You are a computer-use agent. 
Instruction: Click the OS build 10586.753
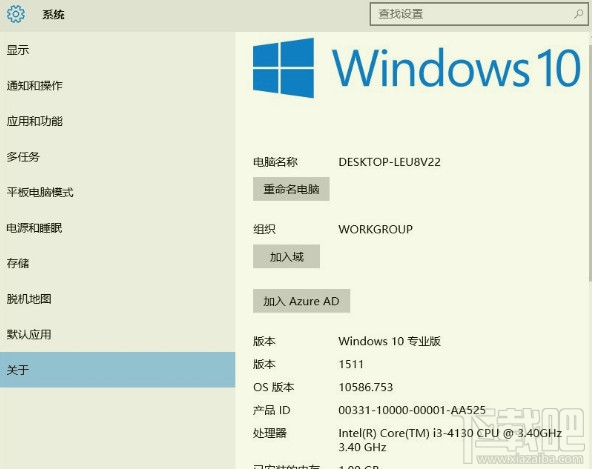(365, 387)
